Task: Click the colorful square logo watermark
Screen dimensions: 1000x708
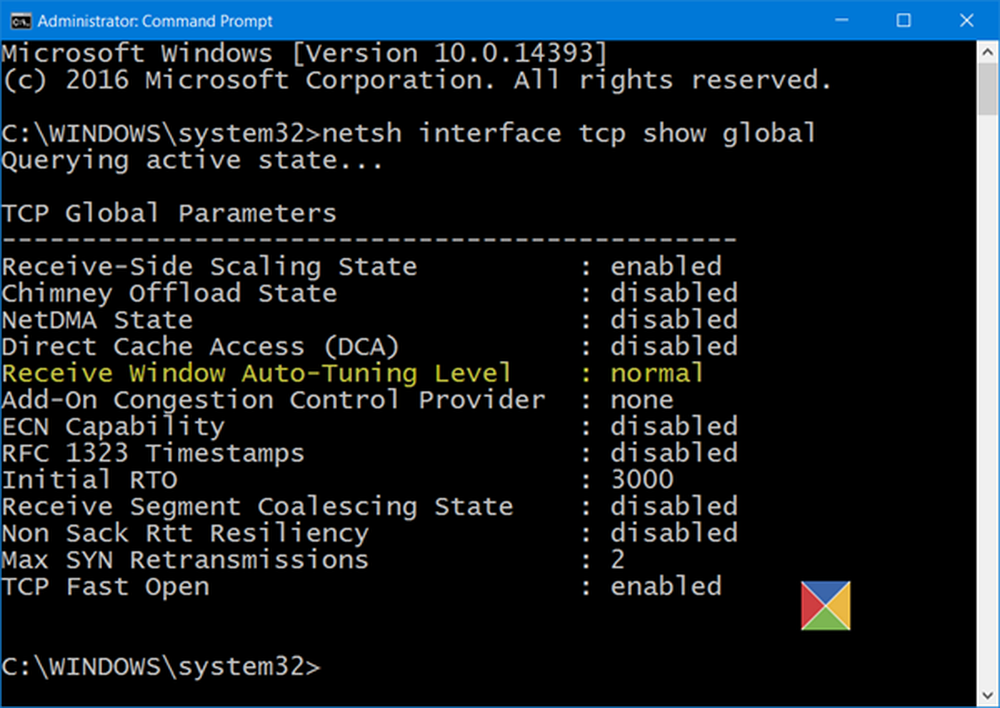Action: 825,606
